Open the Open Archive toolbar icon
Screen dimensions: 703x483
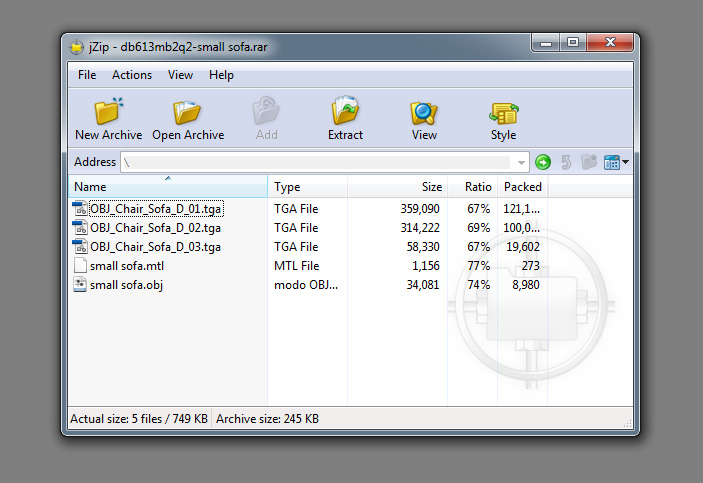pos(187,112)
